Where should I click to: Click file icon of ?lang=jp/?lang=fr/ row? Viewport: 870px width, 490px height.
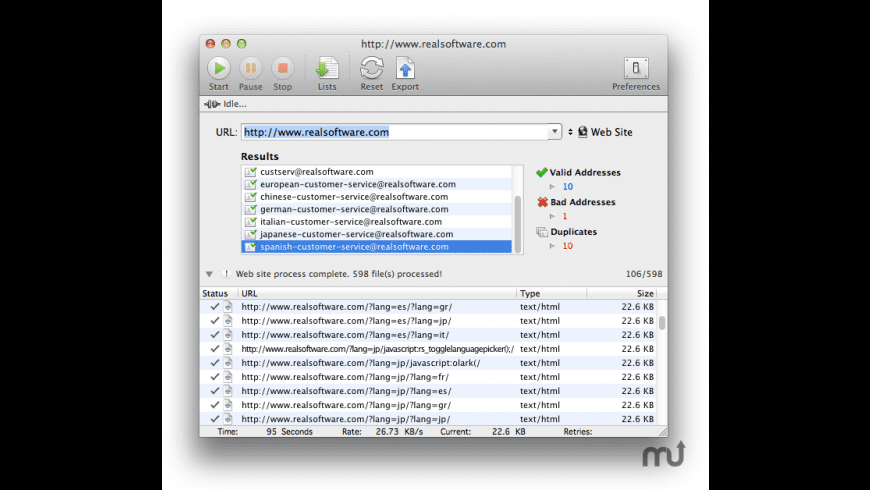tap(228, 377)
